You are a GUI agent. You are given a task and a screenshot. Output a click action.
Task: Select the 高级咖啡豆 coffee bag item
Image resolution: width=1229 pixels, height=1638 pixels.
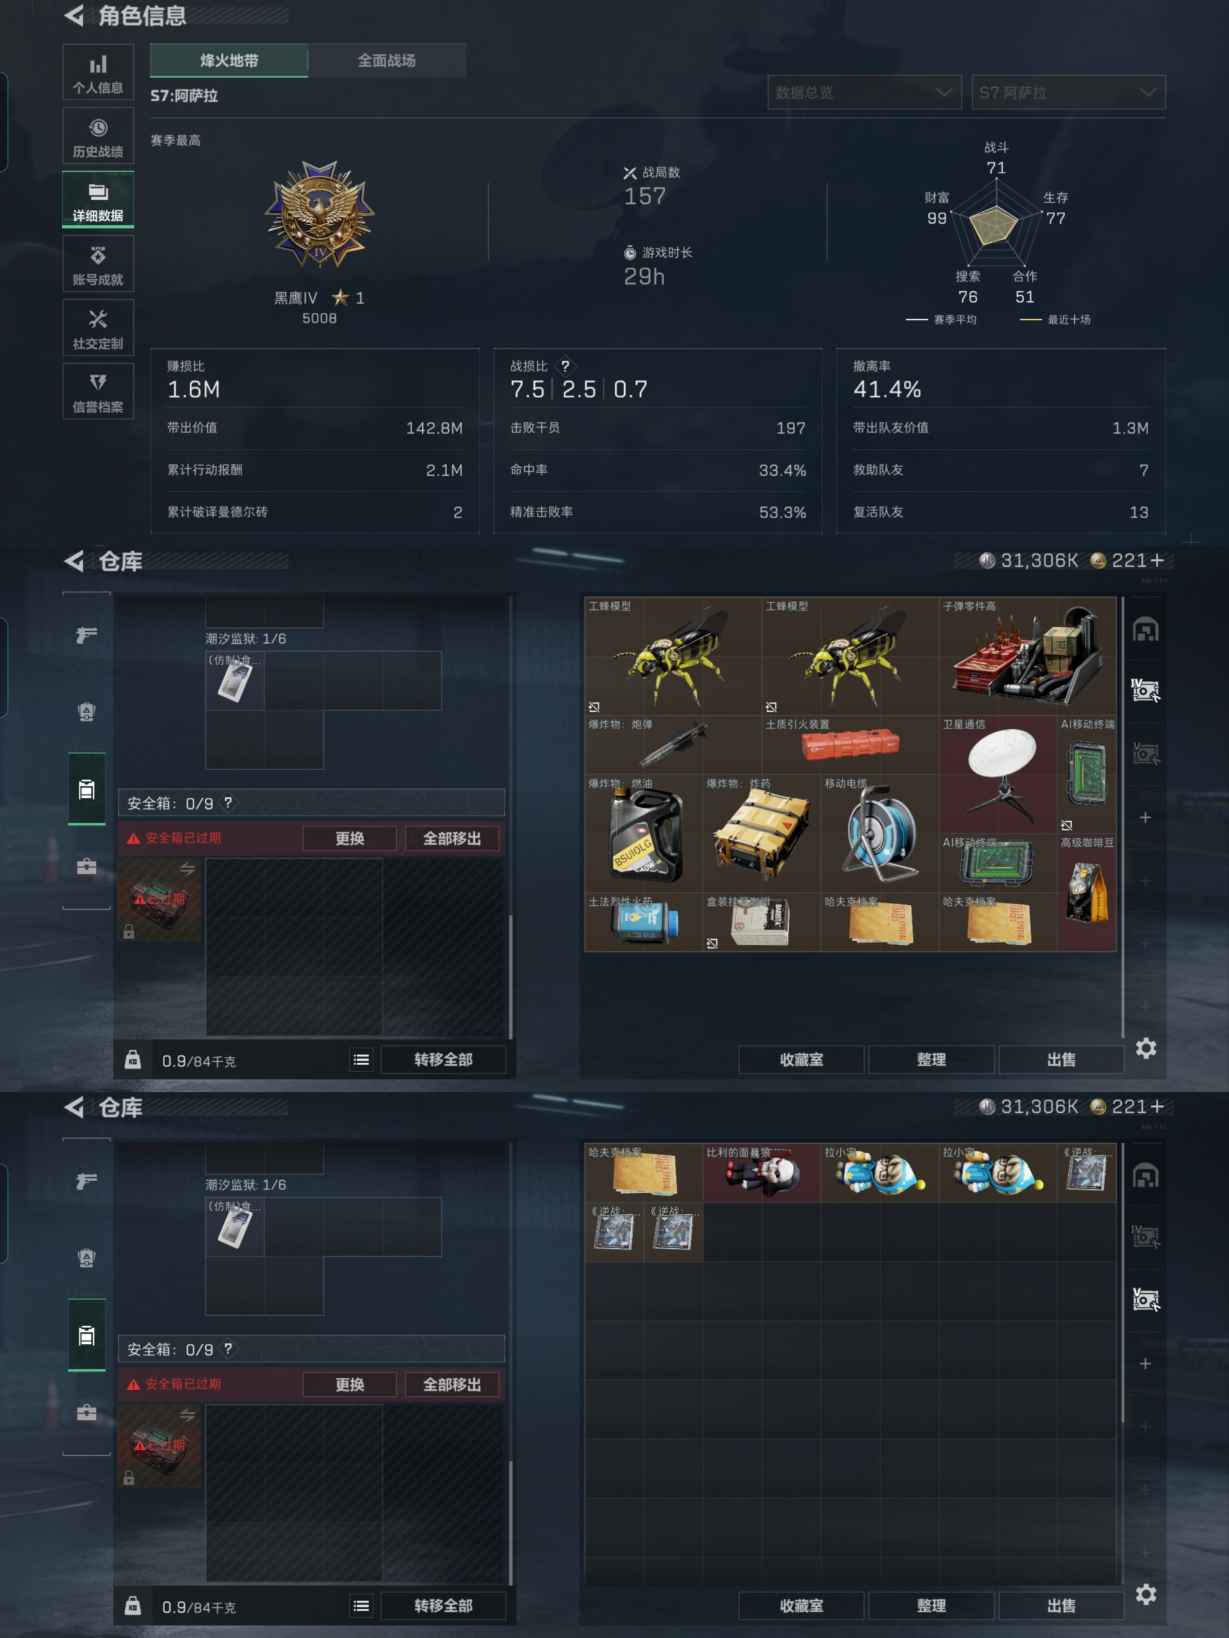click(1087, 892)
